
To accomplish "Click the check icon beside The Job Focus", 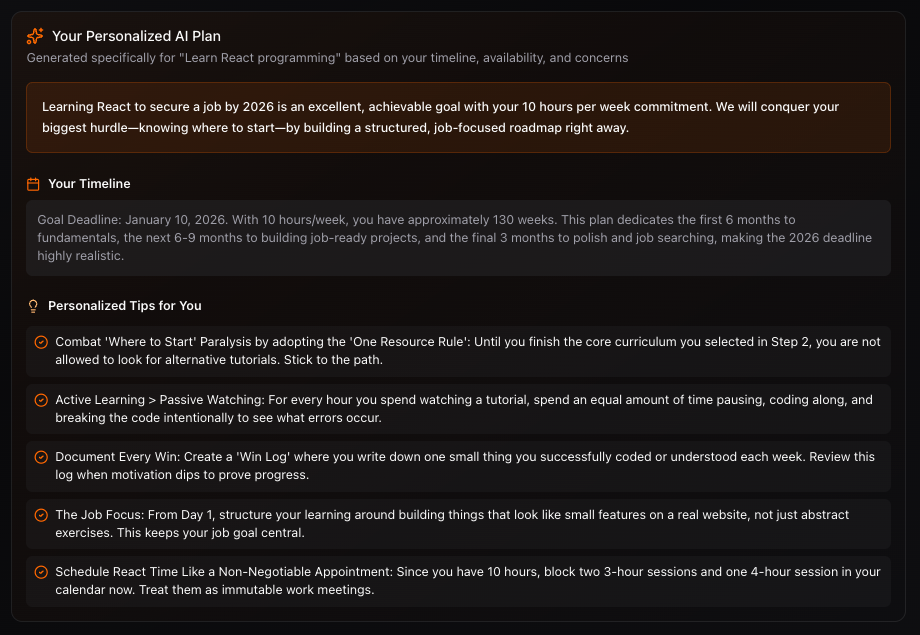I will tap(41, 515).
